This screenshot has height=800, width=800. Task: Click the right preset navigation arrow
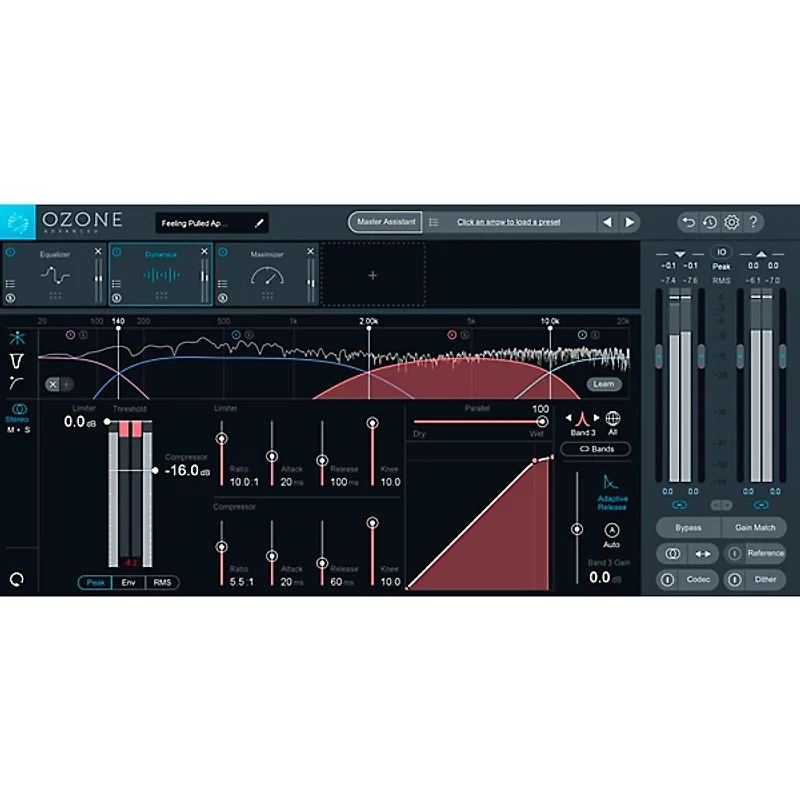627,222
